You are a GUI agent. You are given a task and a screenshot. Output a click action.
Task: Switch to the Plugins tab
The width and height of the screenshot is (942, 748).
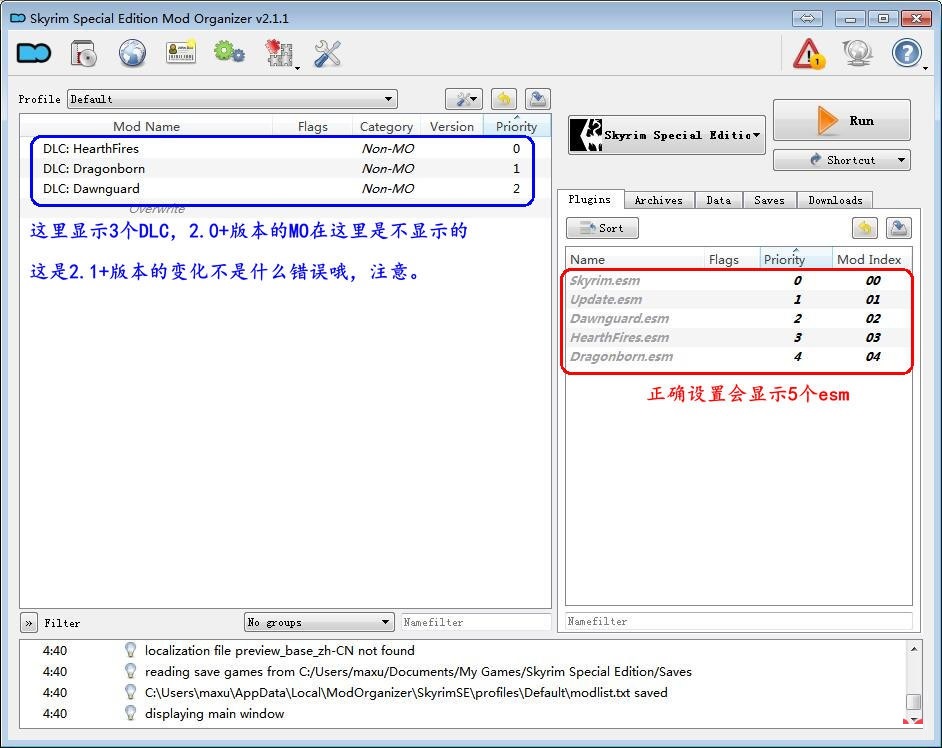(590, 199)
